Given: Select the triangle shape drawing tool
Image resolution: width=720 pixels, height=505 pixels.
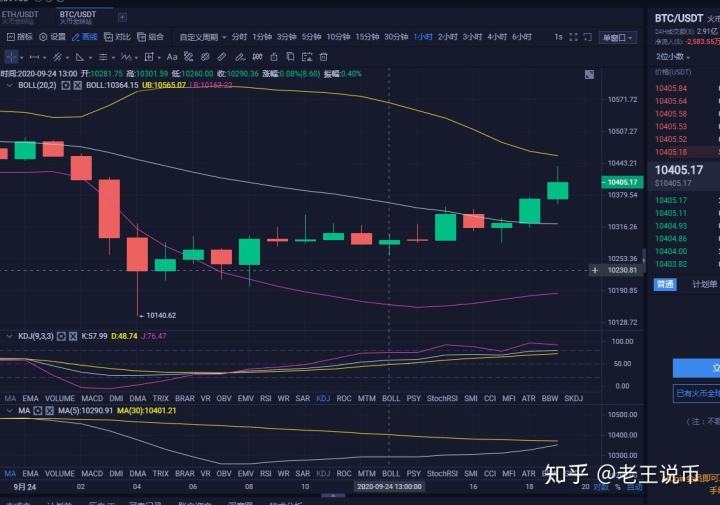Looking at the screenshot, I should pyautogui.click(x=80, y=57).
